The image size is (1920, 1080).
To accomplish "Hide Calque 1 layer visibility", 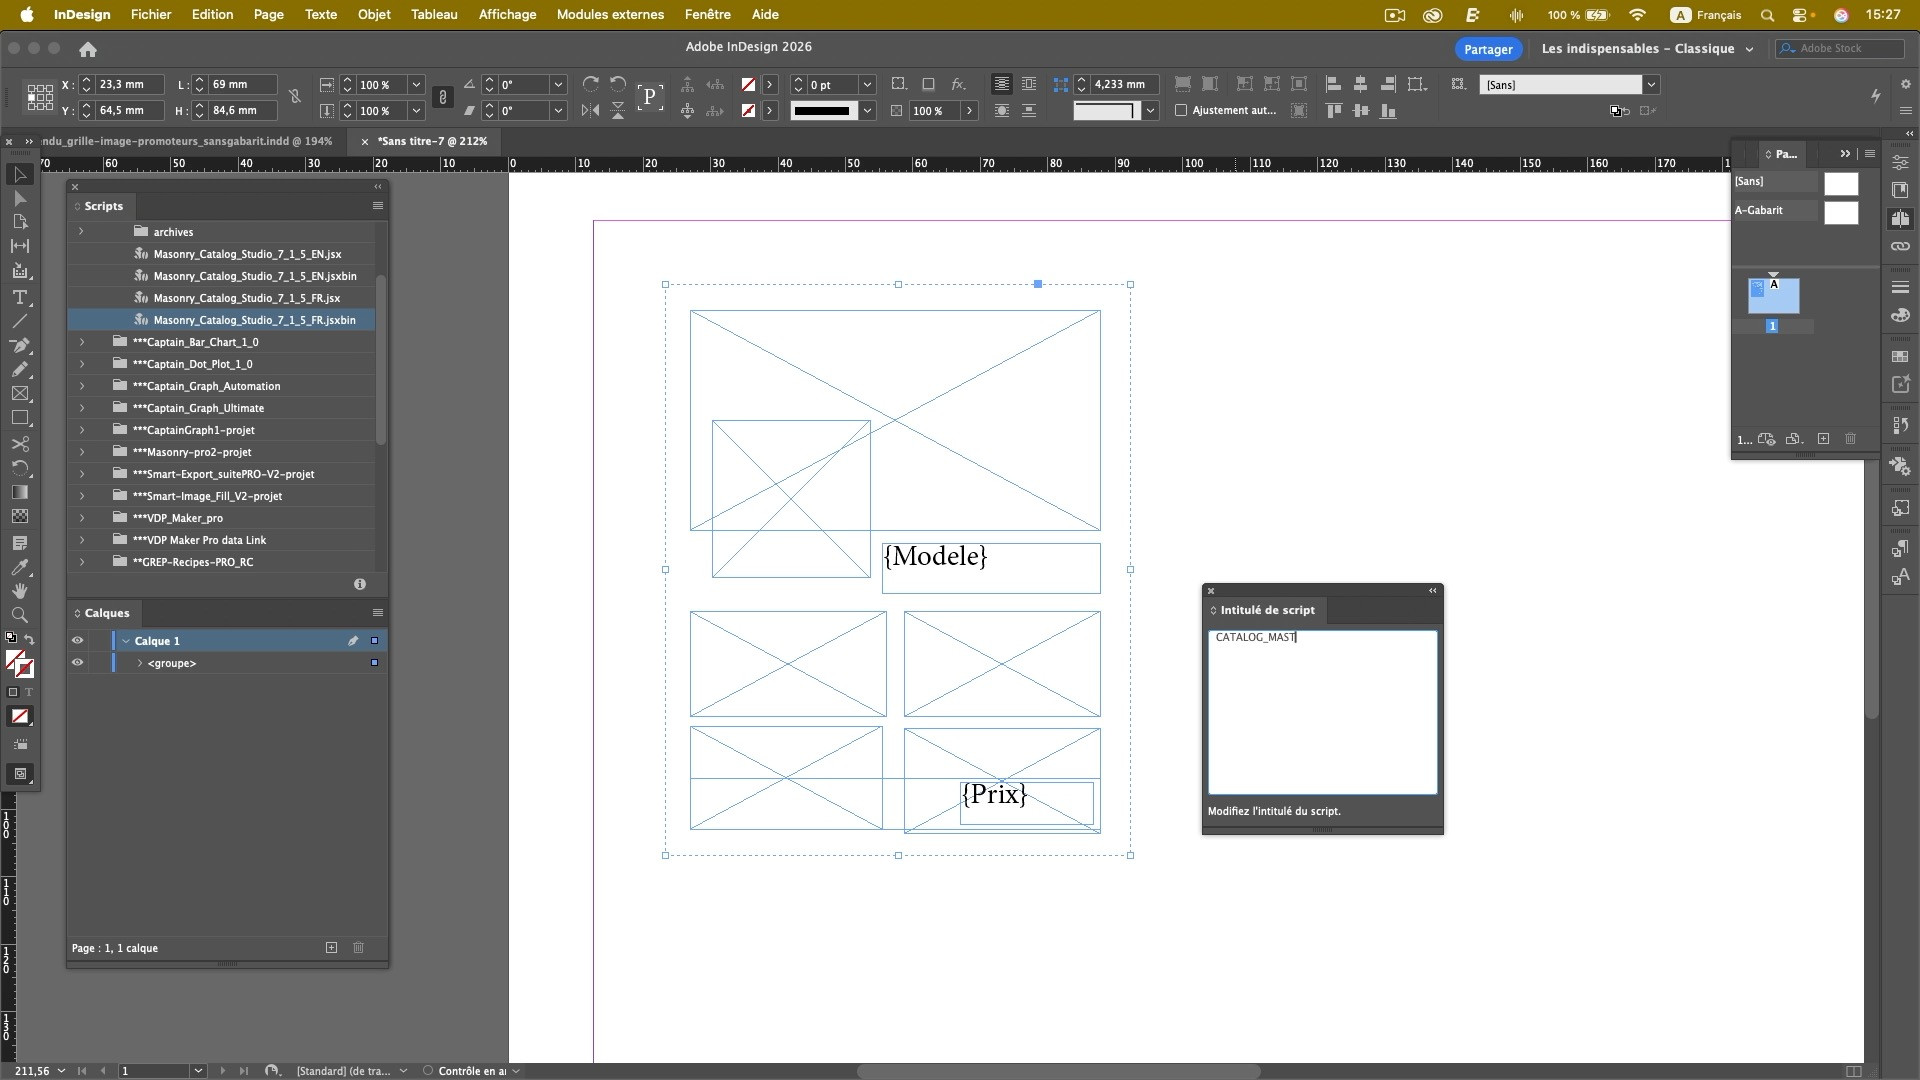I will click(x=77, y=641).
